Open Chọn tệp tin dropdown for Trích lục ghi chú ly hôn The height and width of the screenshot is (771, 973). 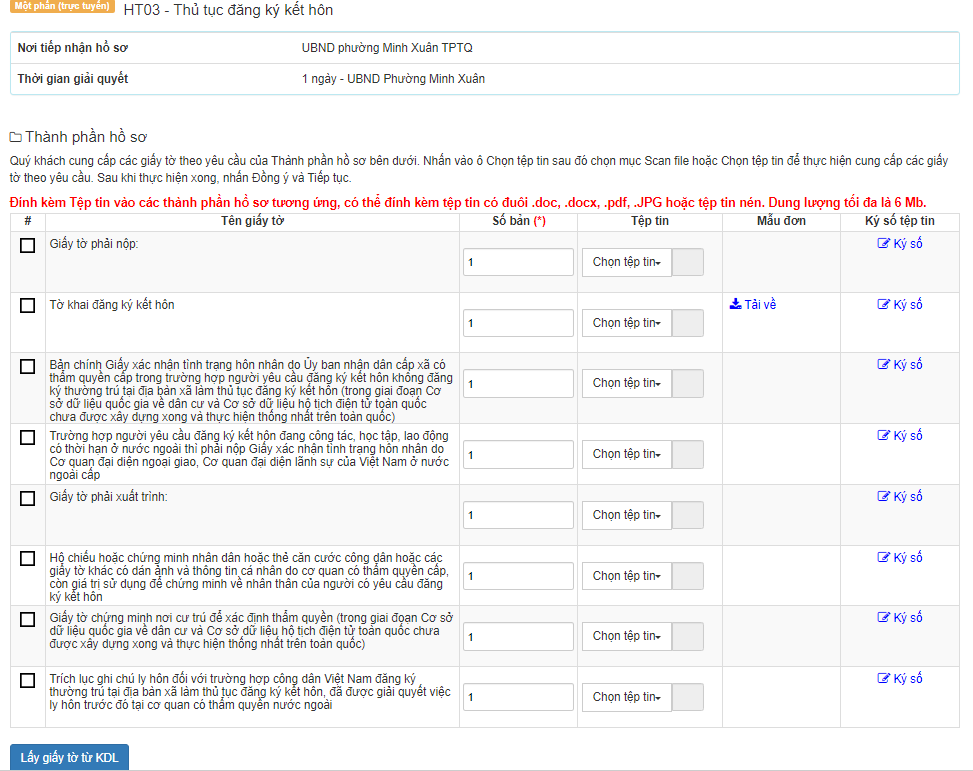coord(627,697)
